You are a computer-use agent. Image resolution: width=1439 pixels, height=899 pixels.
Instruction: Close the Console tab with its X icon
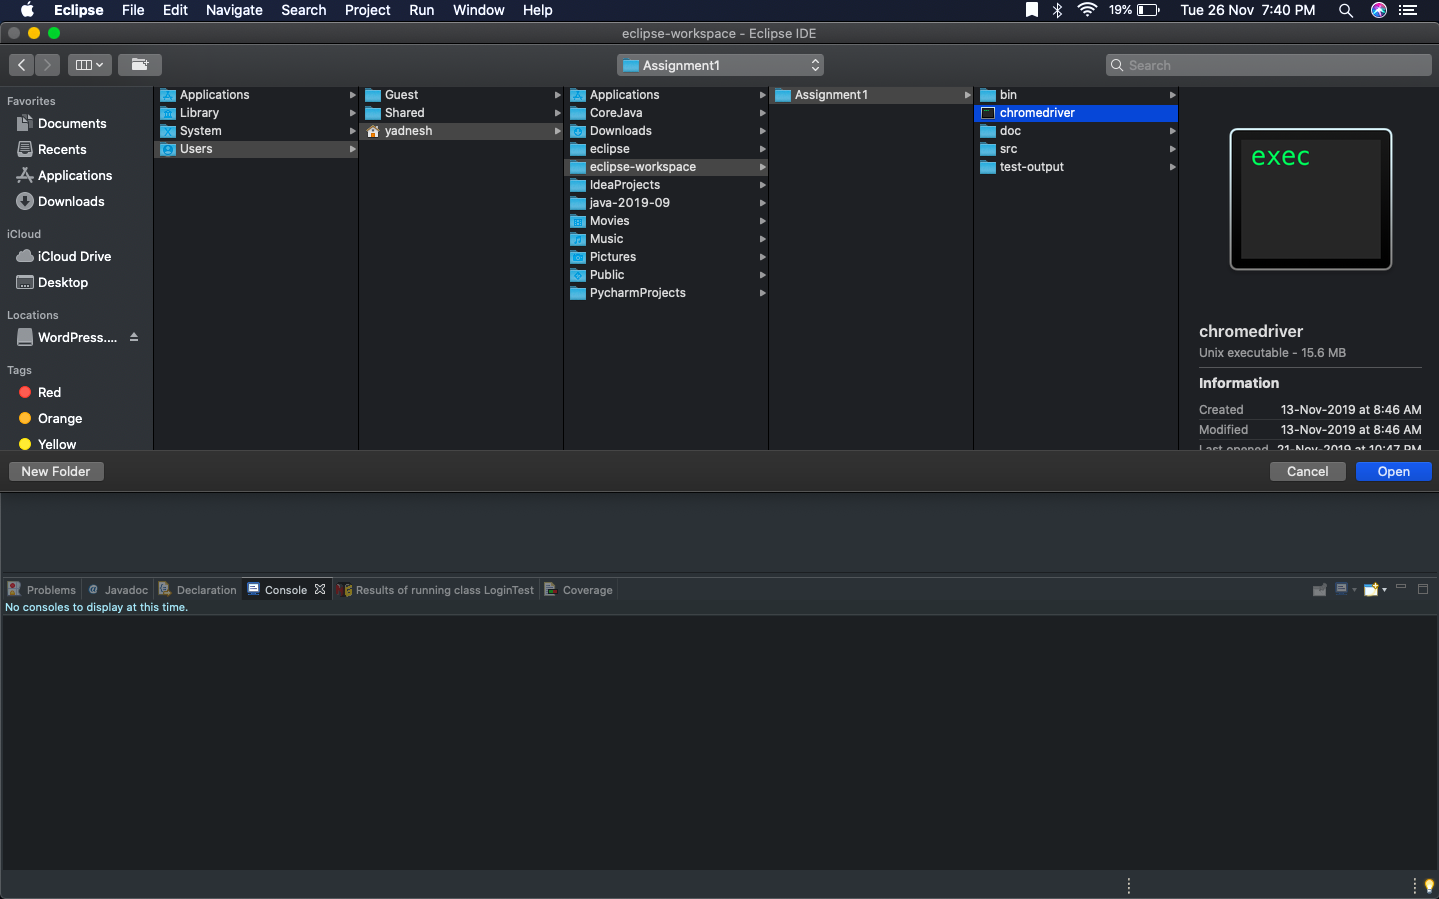click(x=320, y=590)
